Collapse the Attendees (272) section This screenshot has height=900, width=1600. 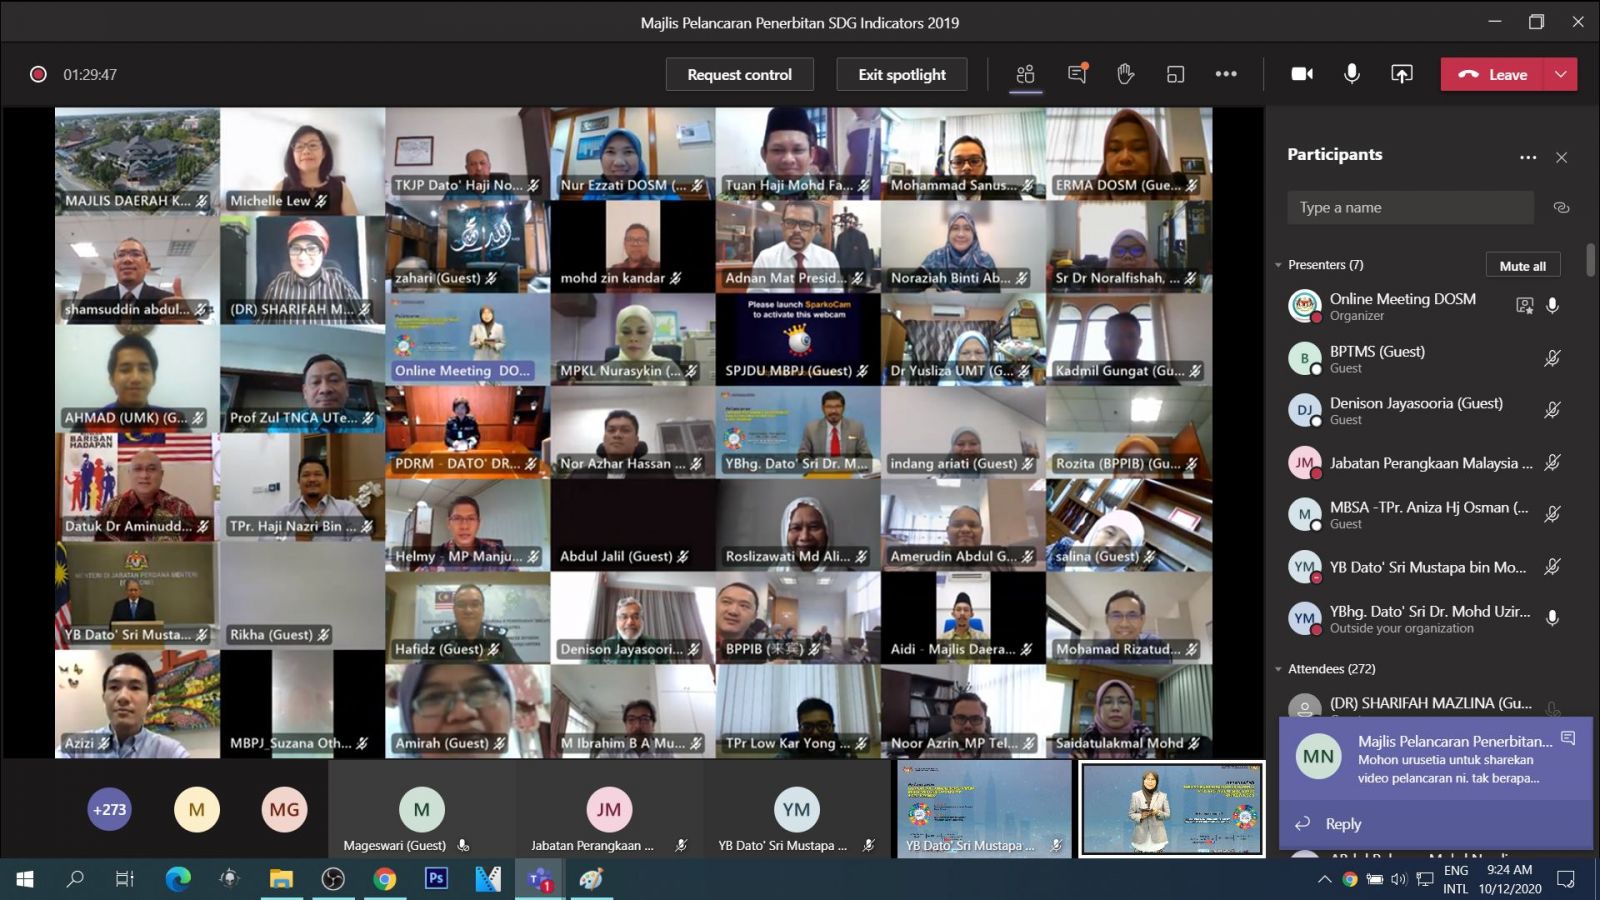click(1278, 669)
